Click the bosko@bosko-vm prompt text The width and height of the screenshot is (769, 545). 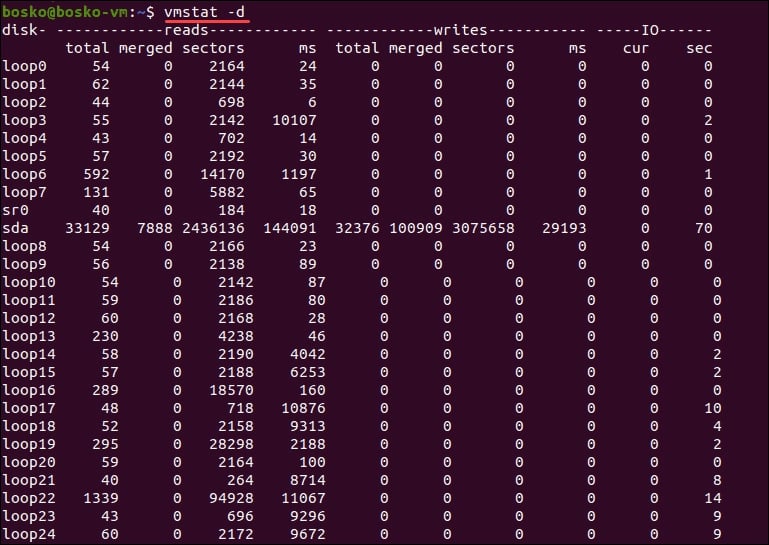(x=66, y=12)
